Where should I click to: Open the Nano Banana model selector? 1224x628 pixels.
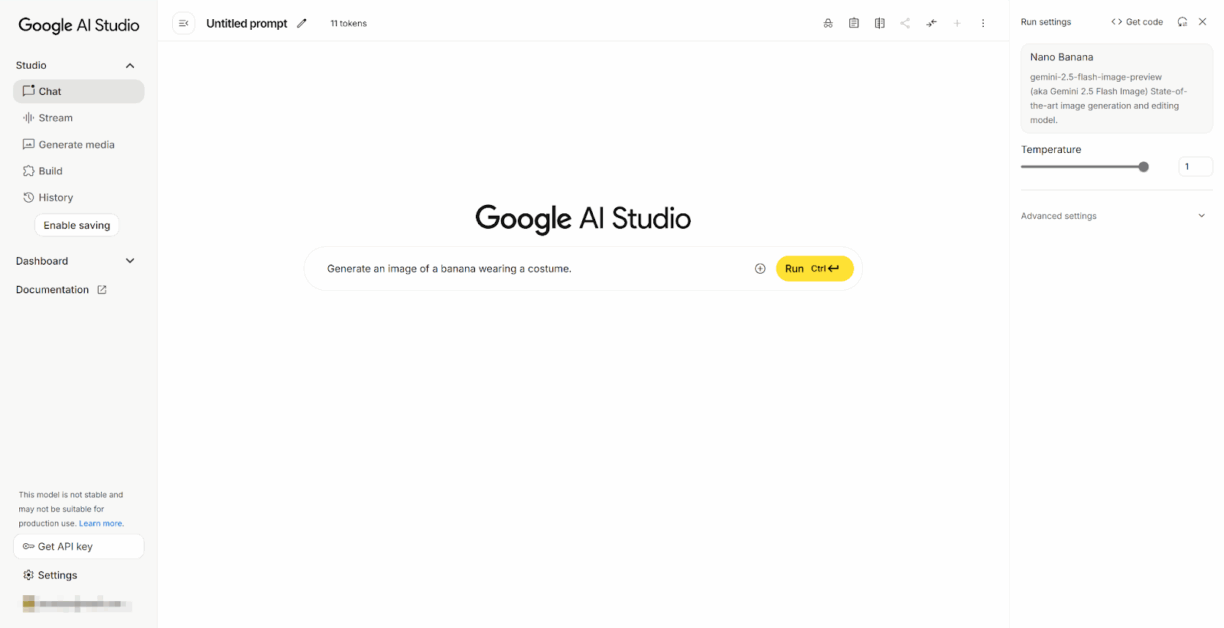tap(1116, 88)
